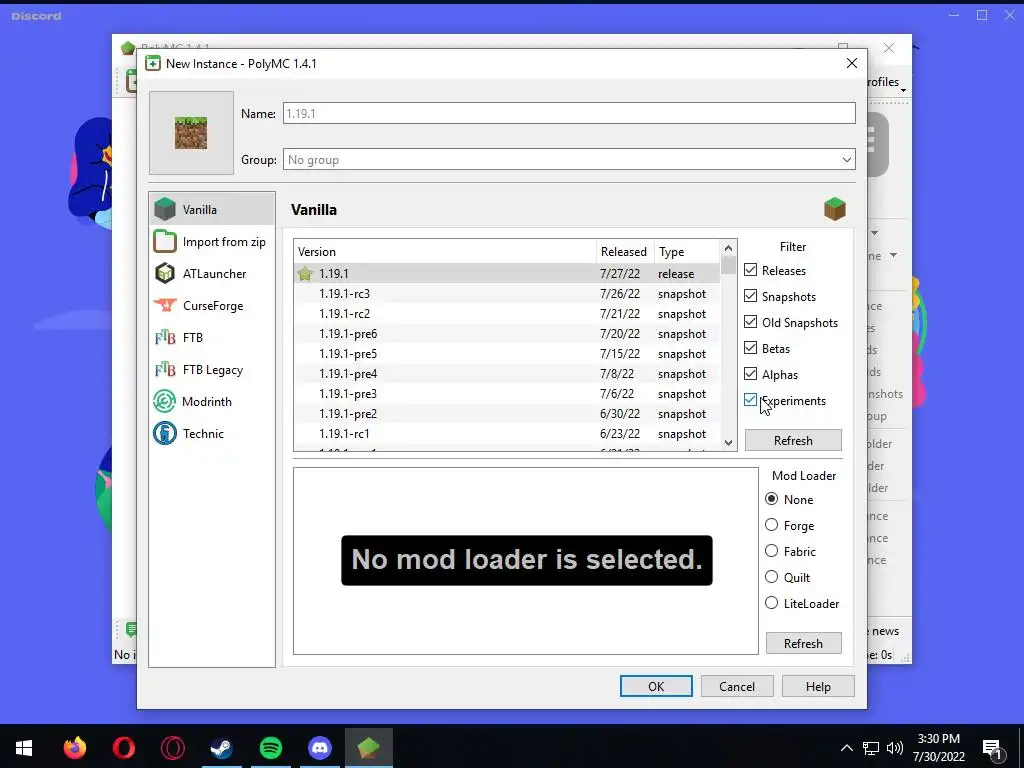
Task: Click the Name input field
Action: 569,114
